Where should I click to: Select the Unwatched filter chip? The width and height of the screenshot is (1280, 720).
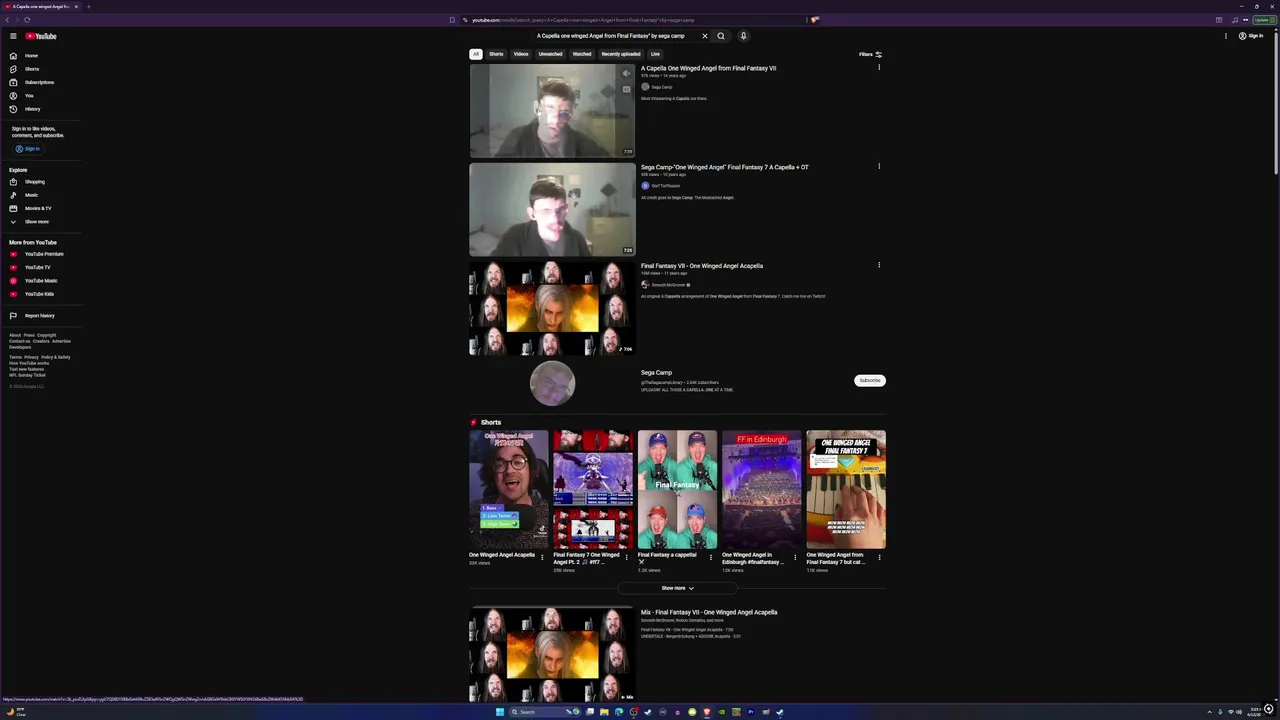(x=550, y=54)
